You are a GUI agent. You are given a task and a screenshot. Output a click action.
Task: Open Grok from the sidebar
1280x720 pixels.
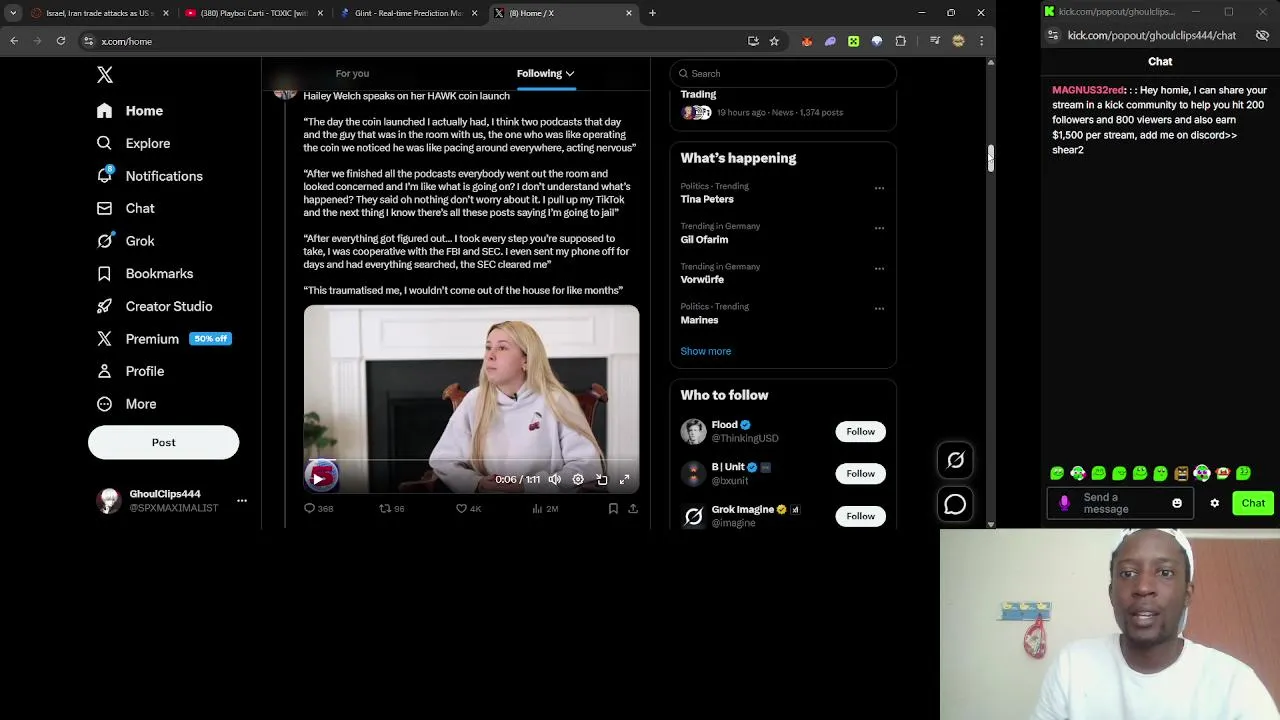click(125, 241)
